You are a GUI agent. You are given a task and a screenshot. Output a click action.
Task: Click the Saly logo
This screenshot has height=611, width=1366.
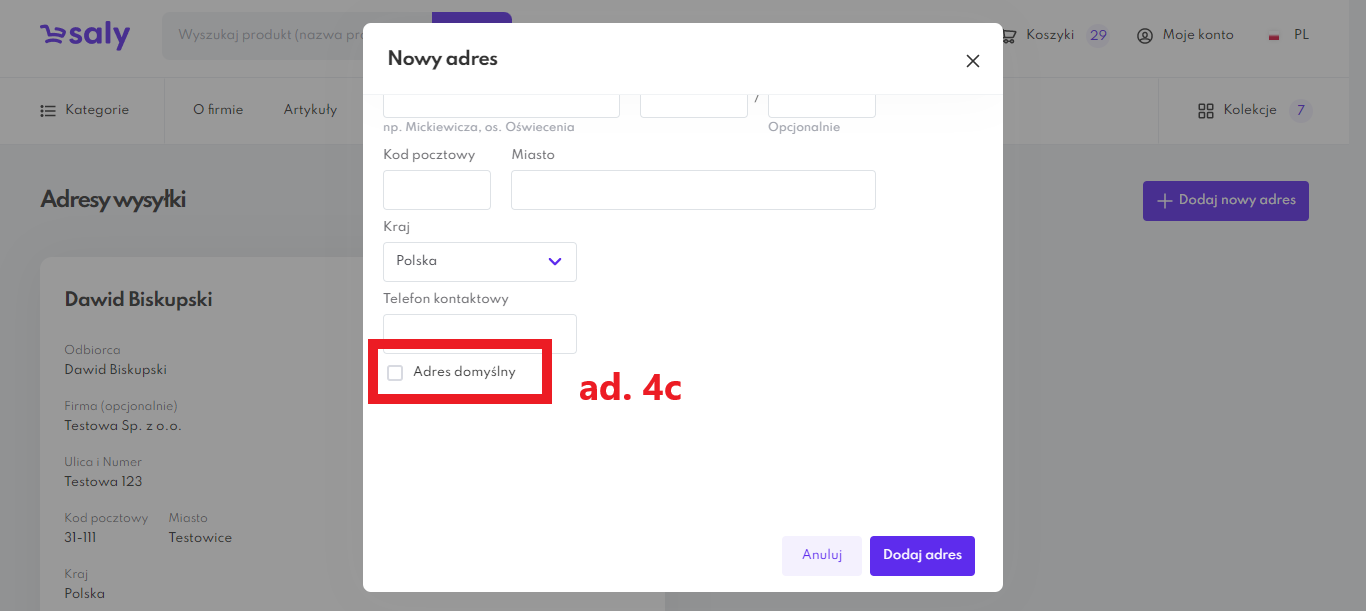(85, 36)
